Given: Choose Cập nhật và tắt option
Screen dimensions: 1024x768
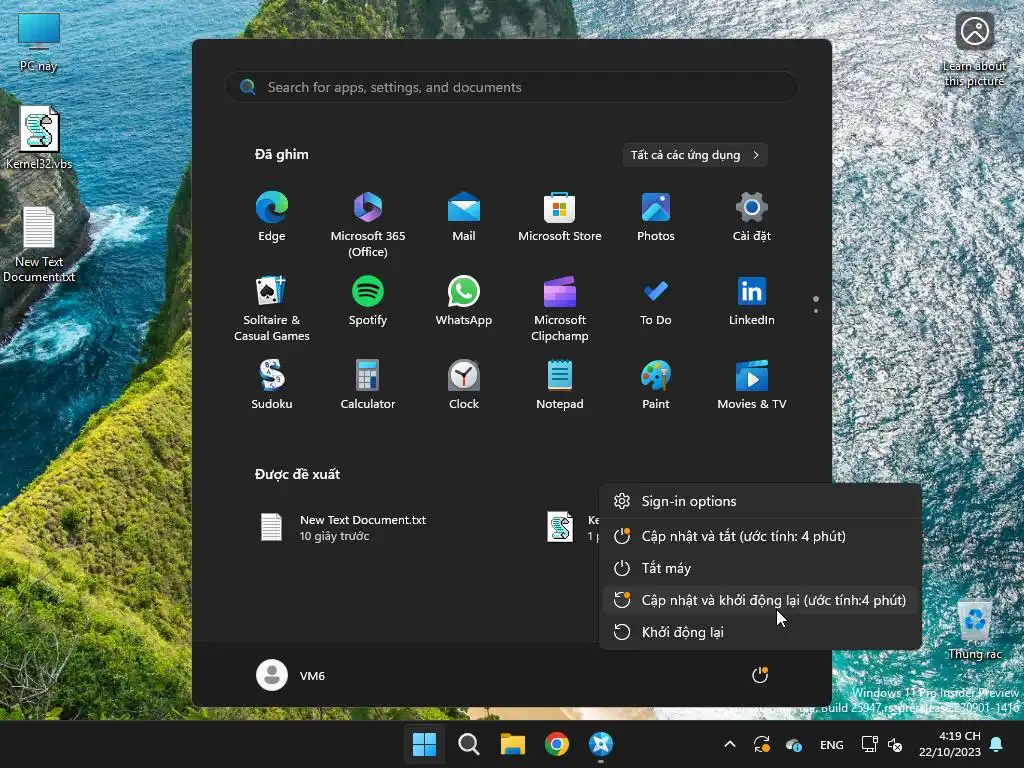Looking at the screenshot, I should point(760,536).
